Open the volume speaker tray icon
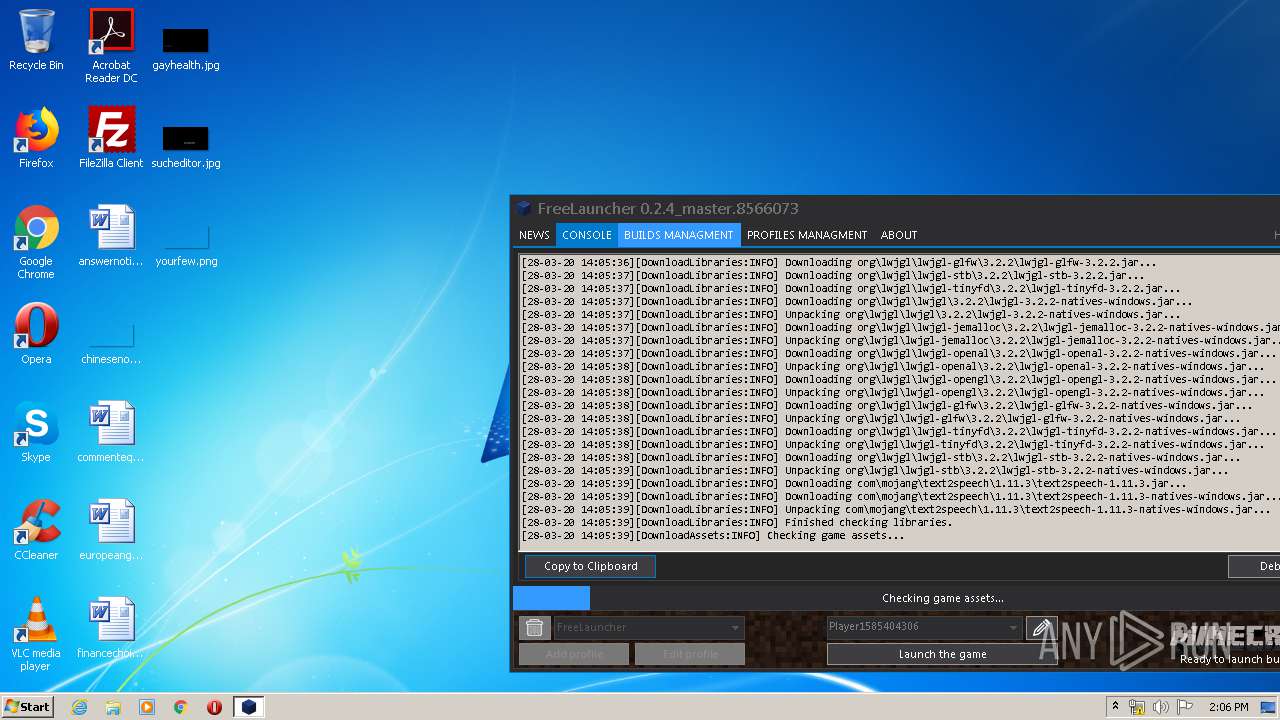Screen dimensions: 1280x720 1161,707
